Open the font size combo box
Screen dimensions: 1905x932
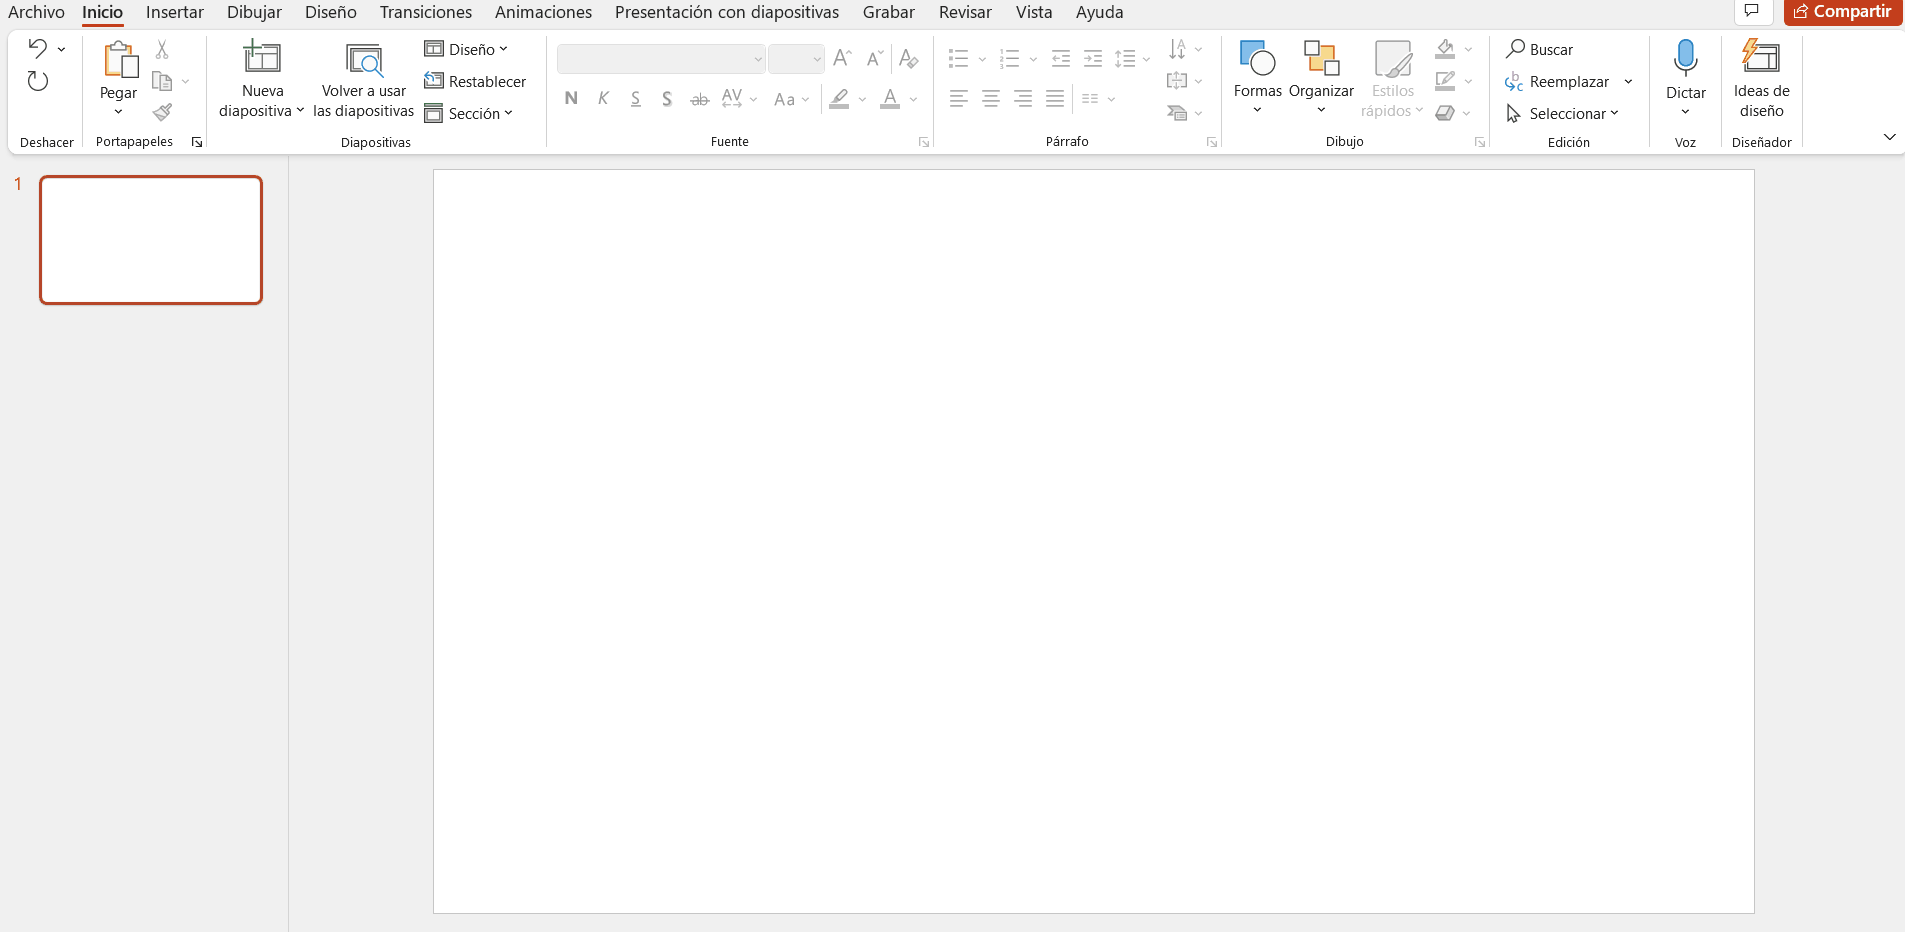point(796,59)
